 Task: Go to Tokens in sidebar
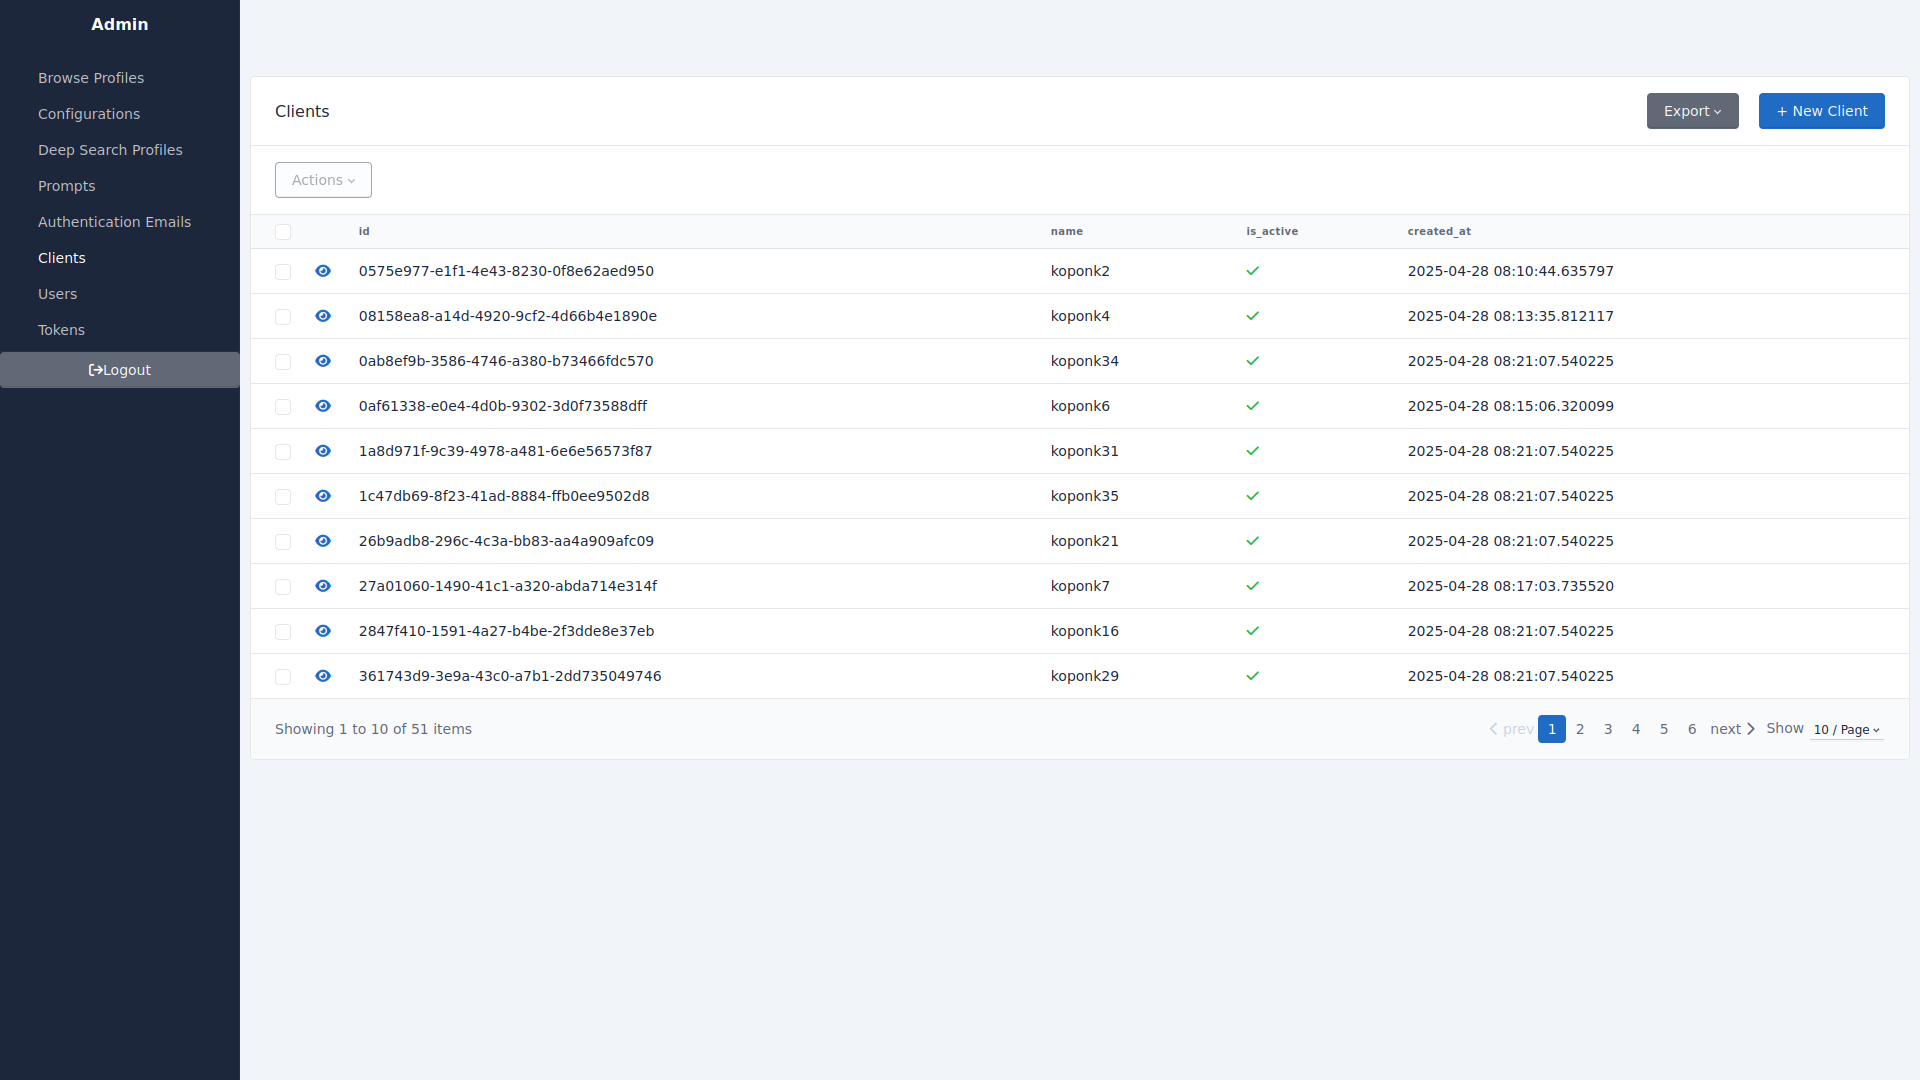(x=61, y=330)
